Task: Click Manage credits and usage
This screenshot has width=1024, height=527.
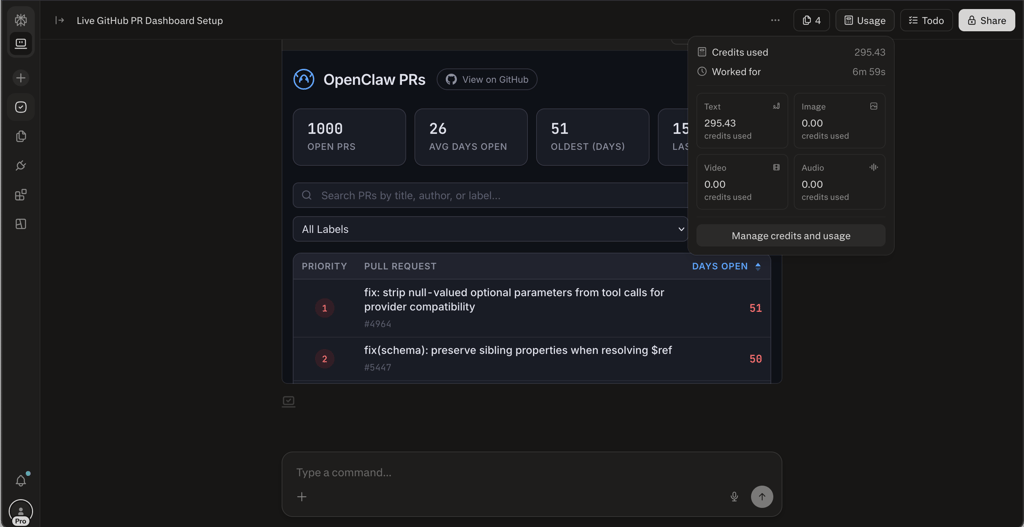Action: pyautogui.click(x=790, y=236)
